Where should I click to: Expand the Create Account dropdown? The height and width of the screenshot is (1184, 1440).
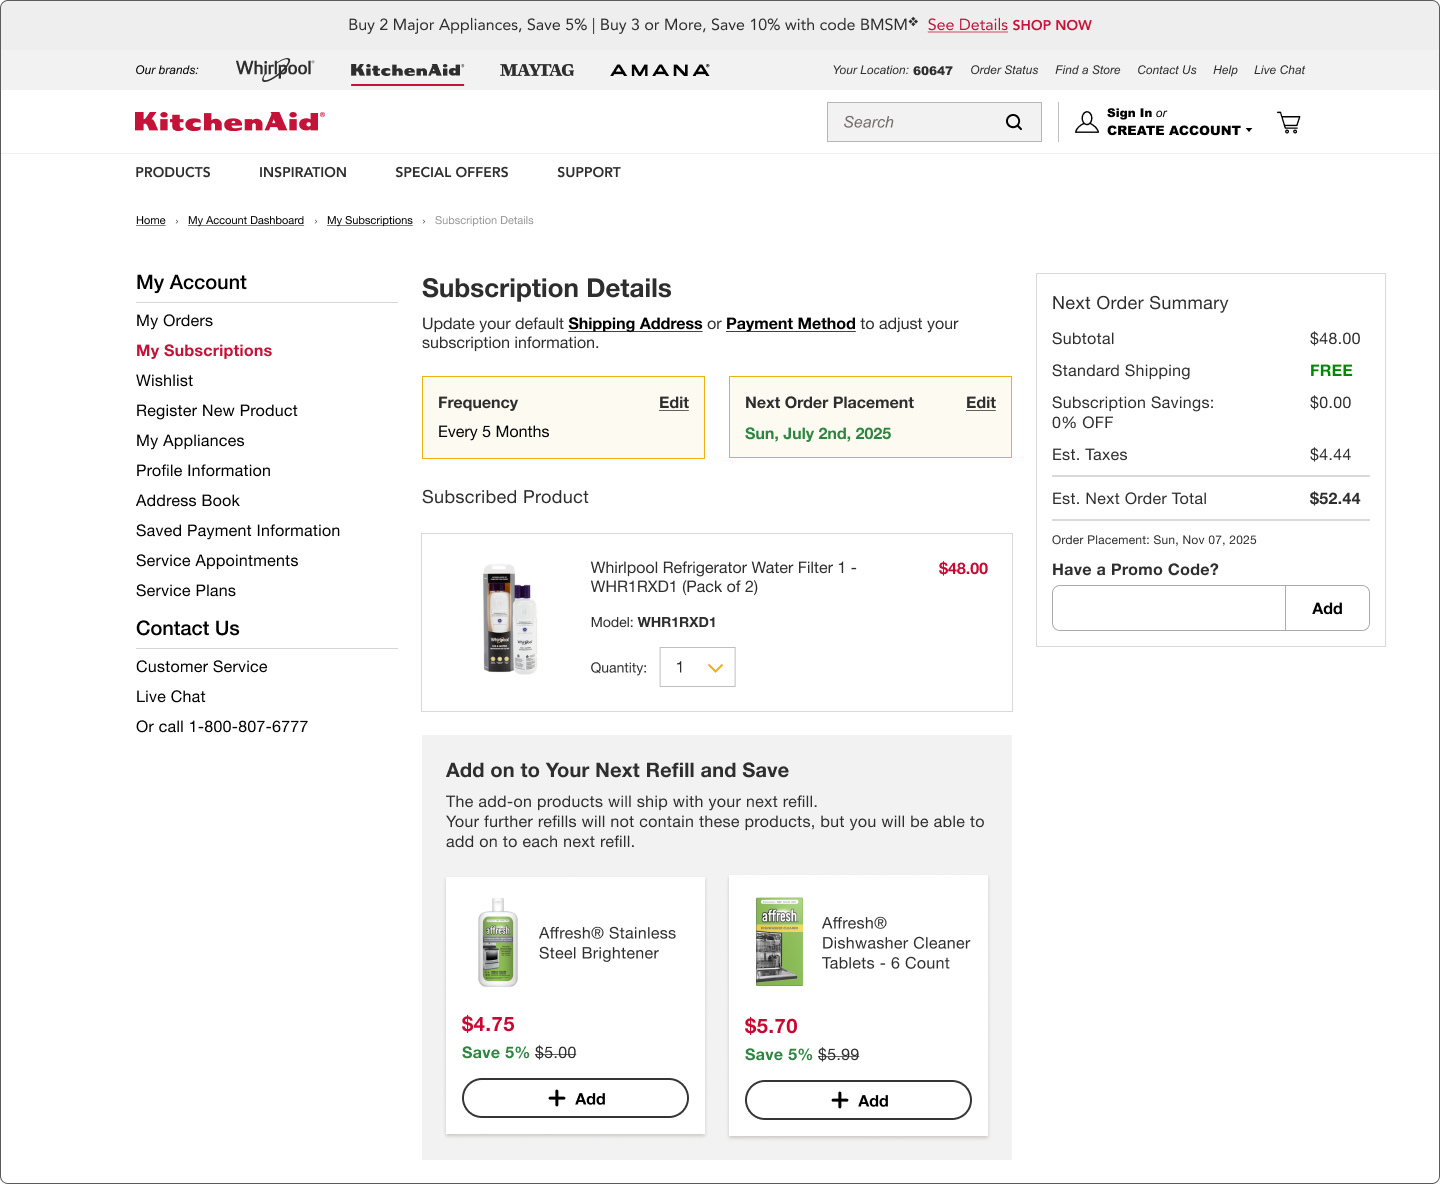tap(1179, 130)
